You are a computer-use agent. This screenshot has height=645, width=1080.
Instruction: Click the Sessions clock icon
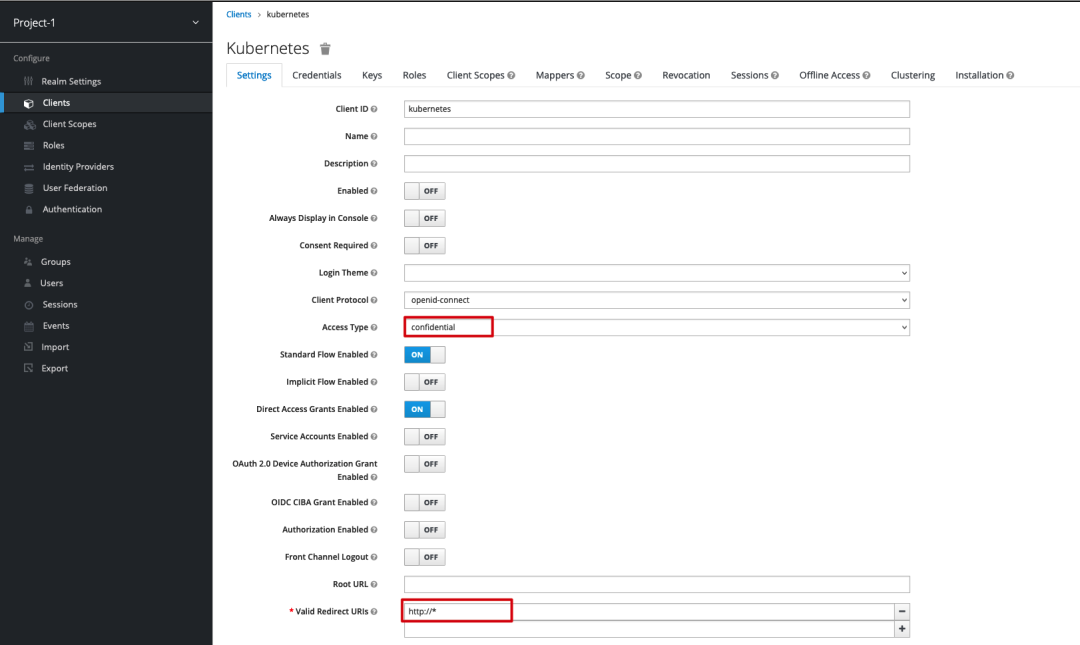pyautogui.click(x=28, y=305)
